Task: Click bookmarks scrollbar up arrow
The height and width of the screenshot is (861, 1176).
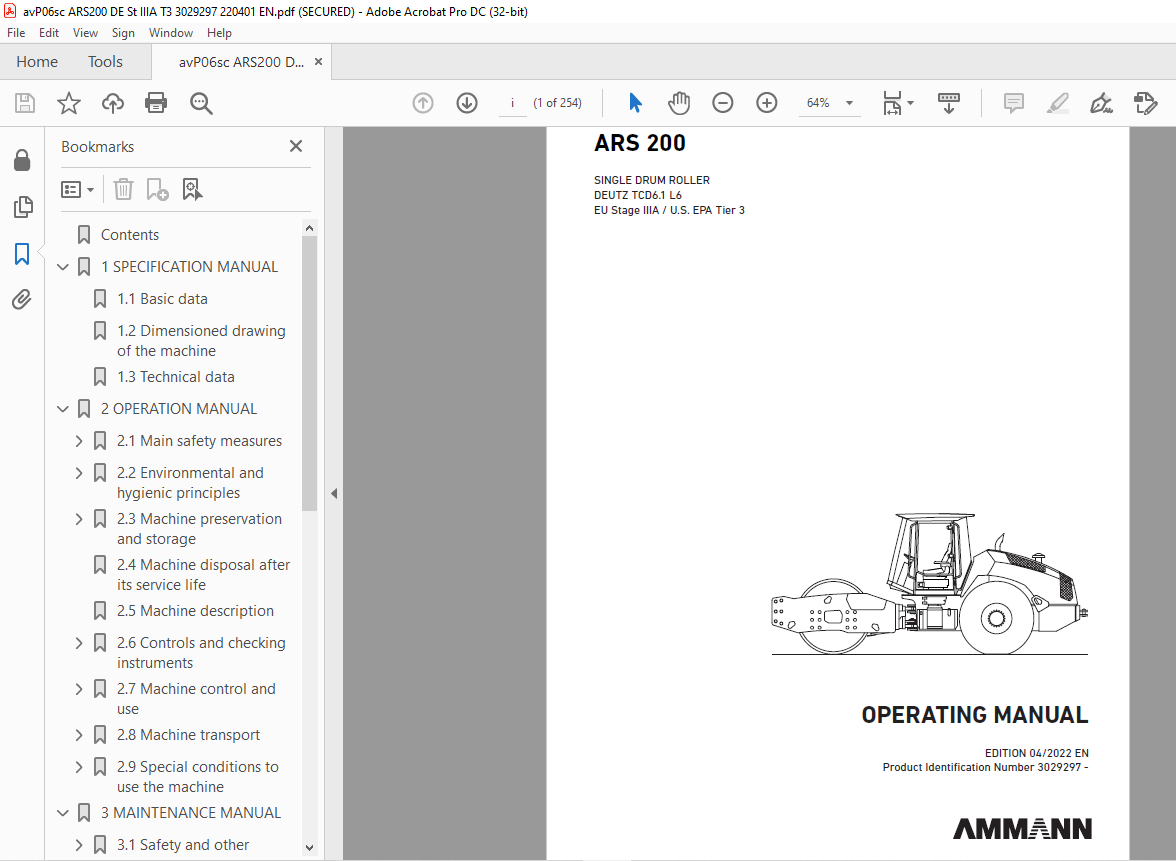Action: [310, 227]
